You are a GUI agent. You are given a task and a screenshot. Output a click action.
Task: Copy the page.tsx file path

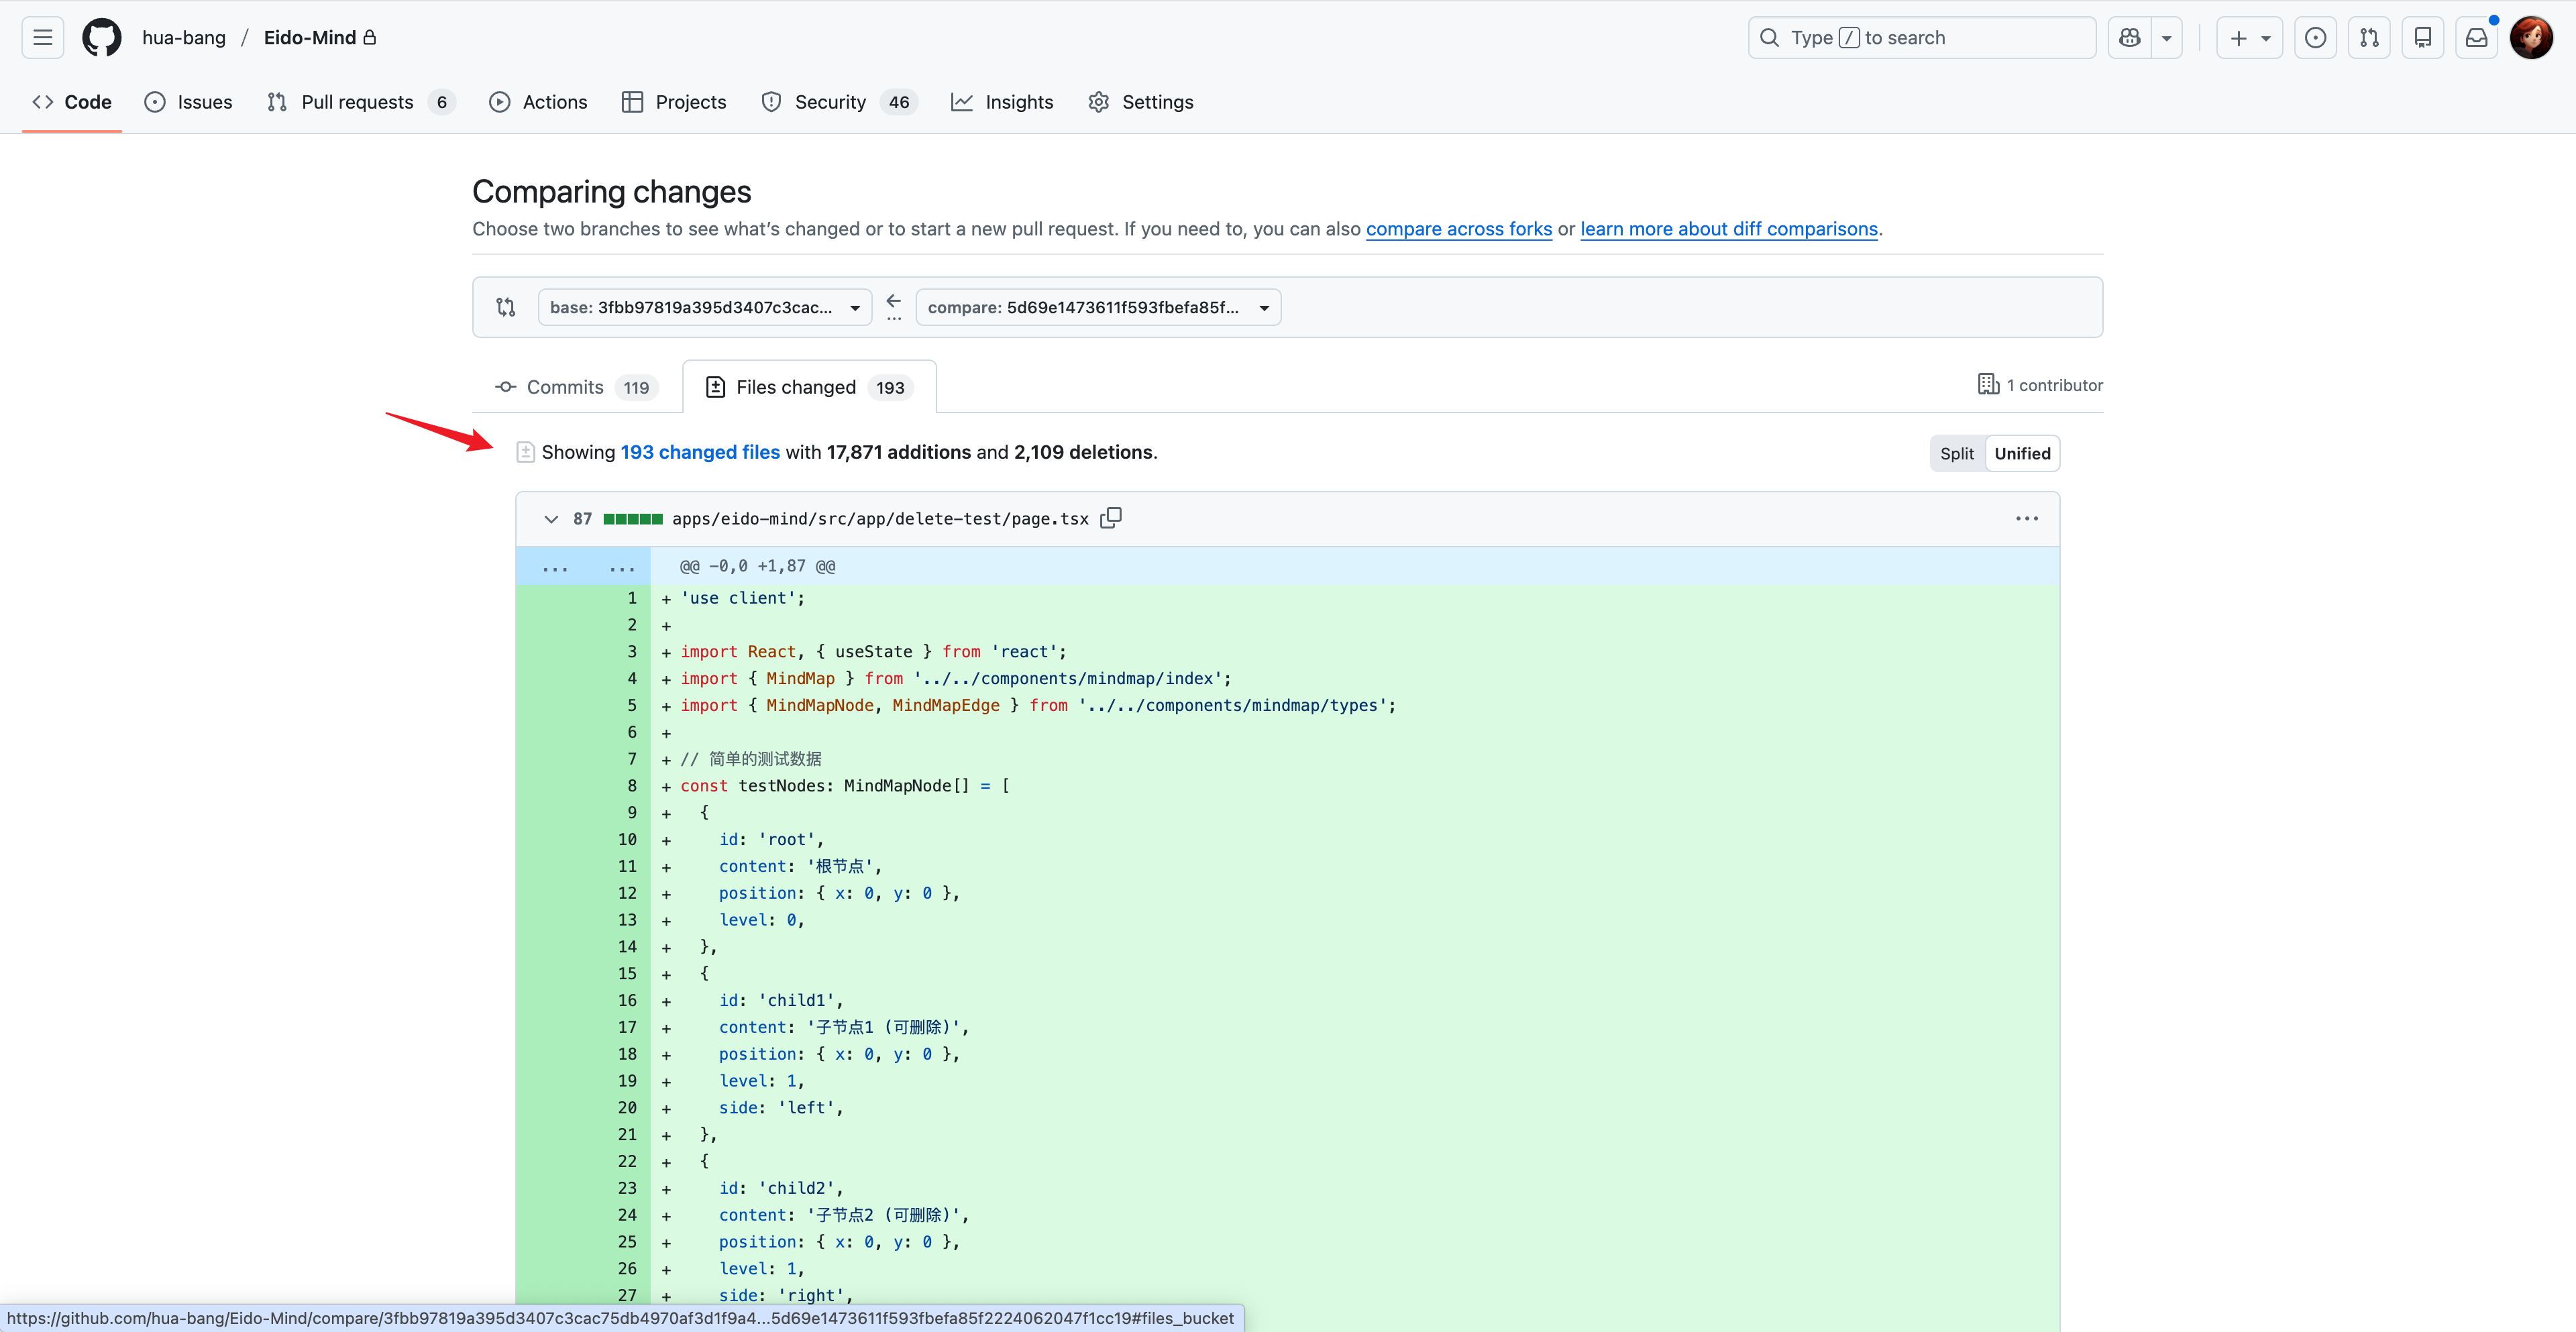1111,518
